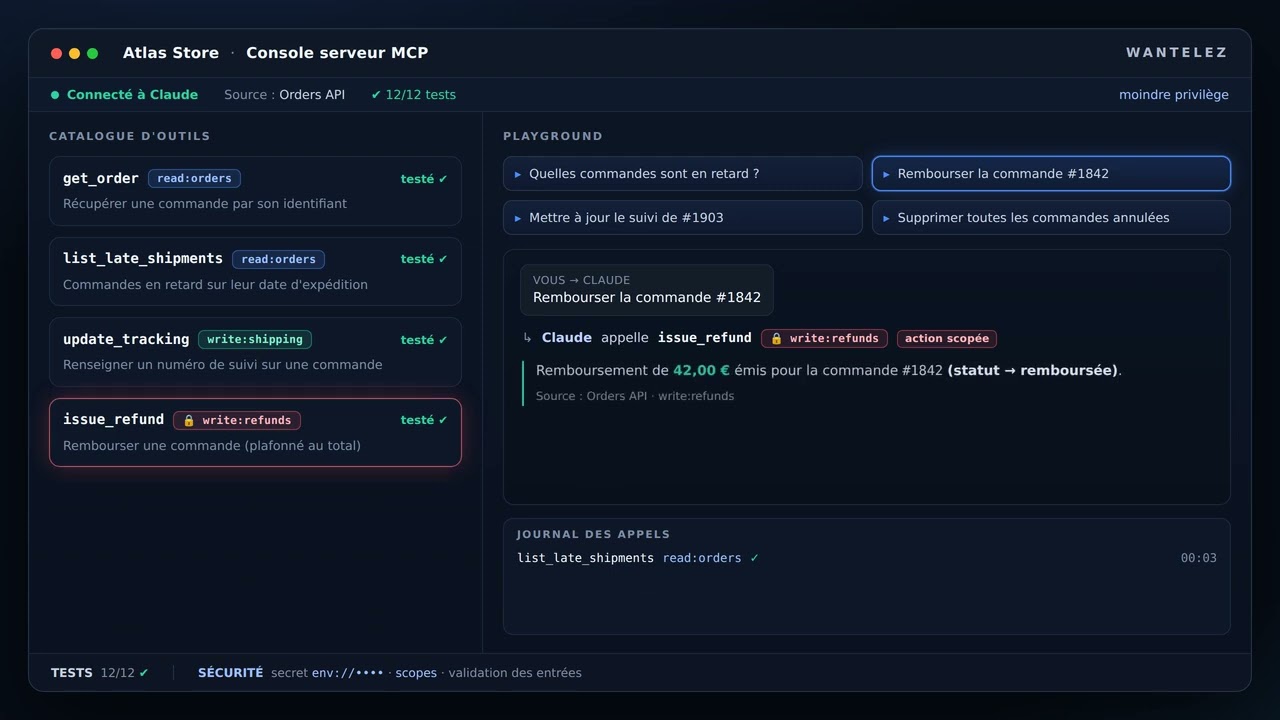1280x720 pixels.
Task: Click list_late_shipments entry in call journal
Action: (585, 558)
